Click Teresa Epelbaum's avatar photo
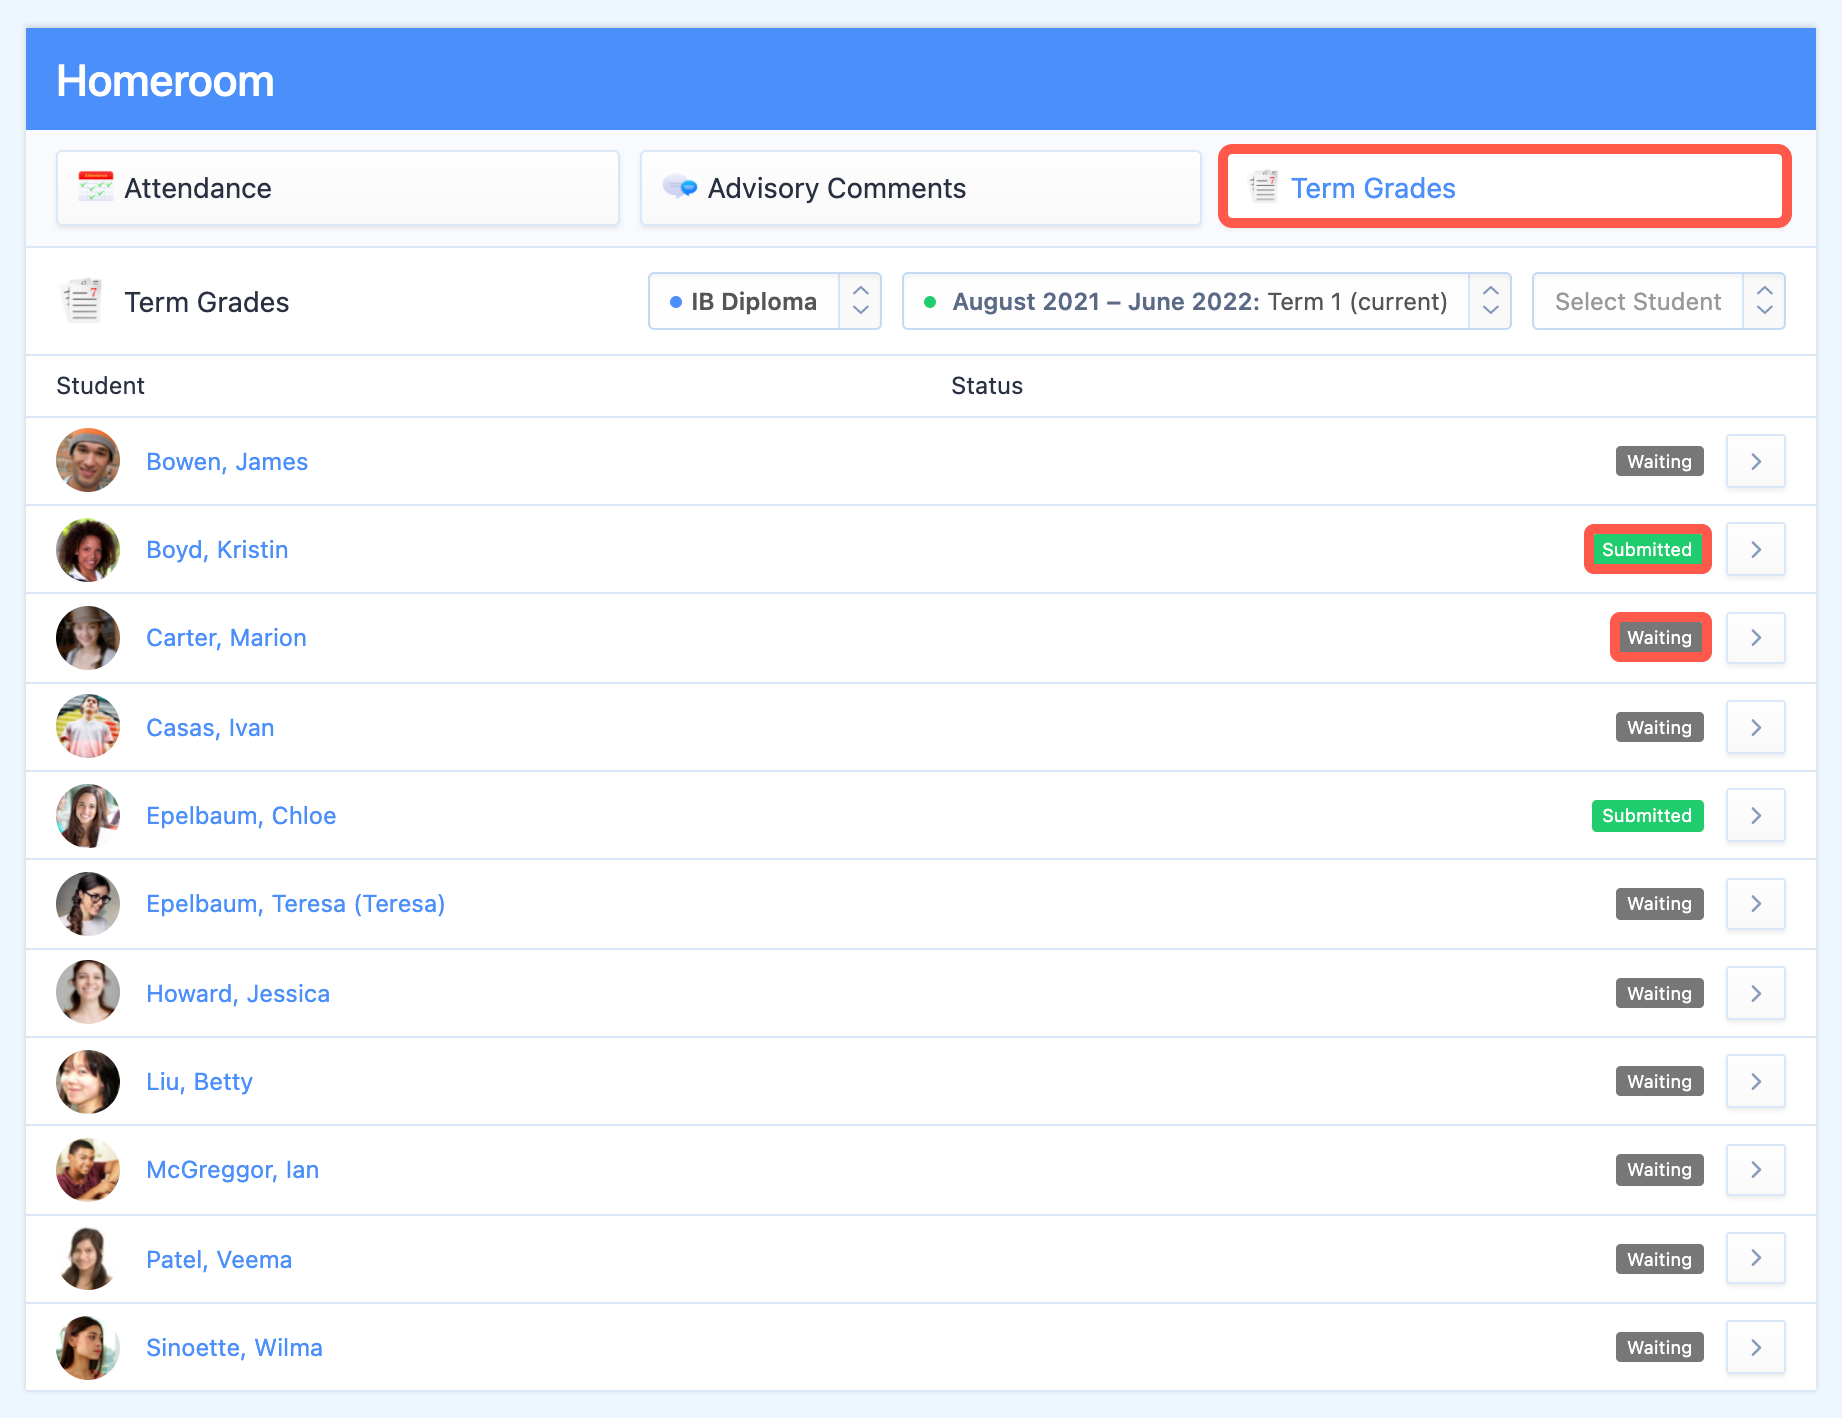The width and height of the screenshot is (1842, 1418). coord(88,904)
